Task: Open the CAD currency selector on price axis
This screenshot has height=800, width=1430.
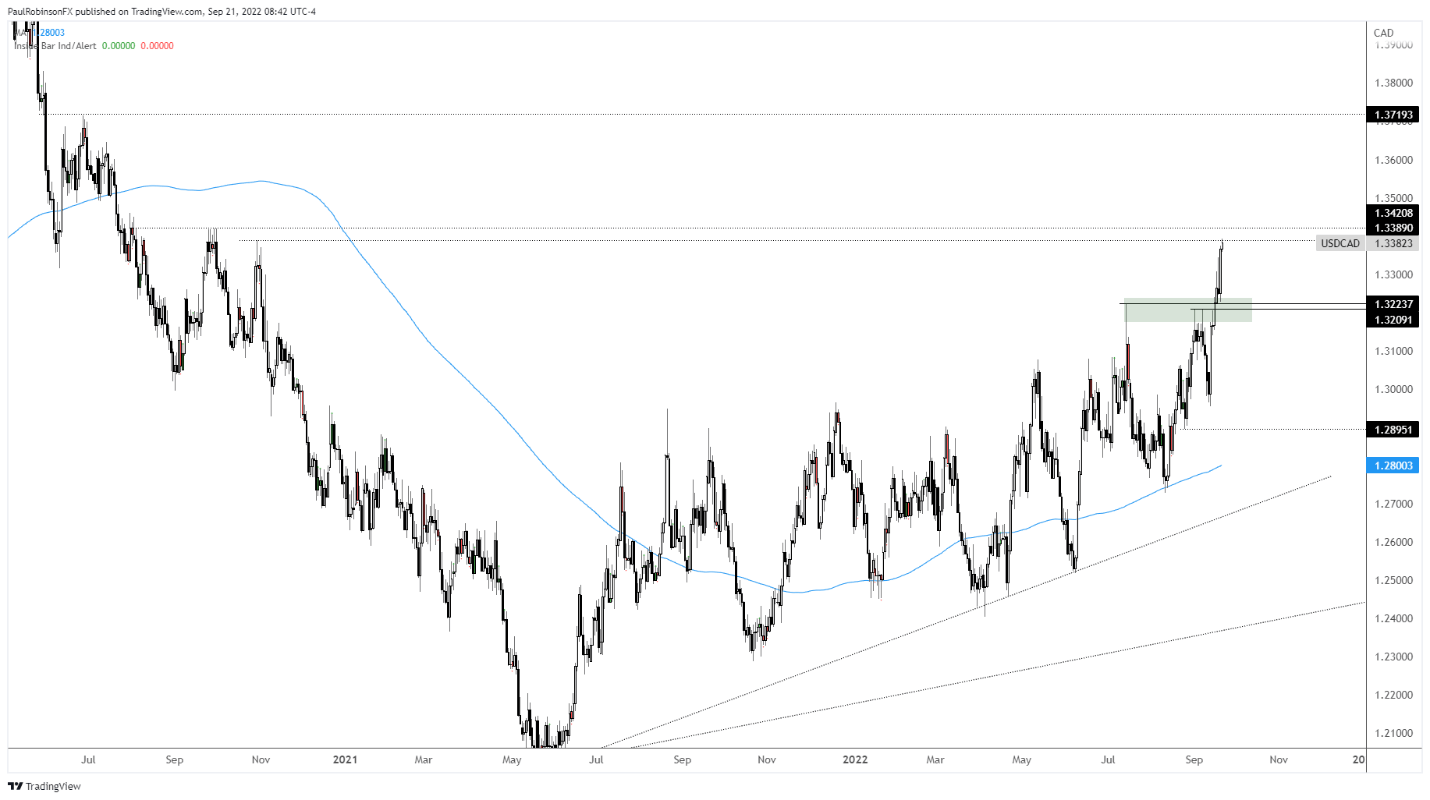Action: [1386, 31]
